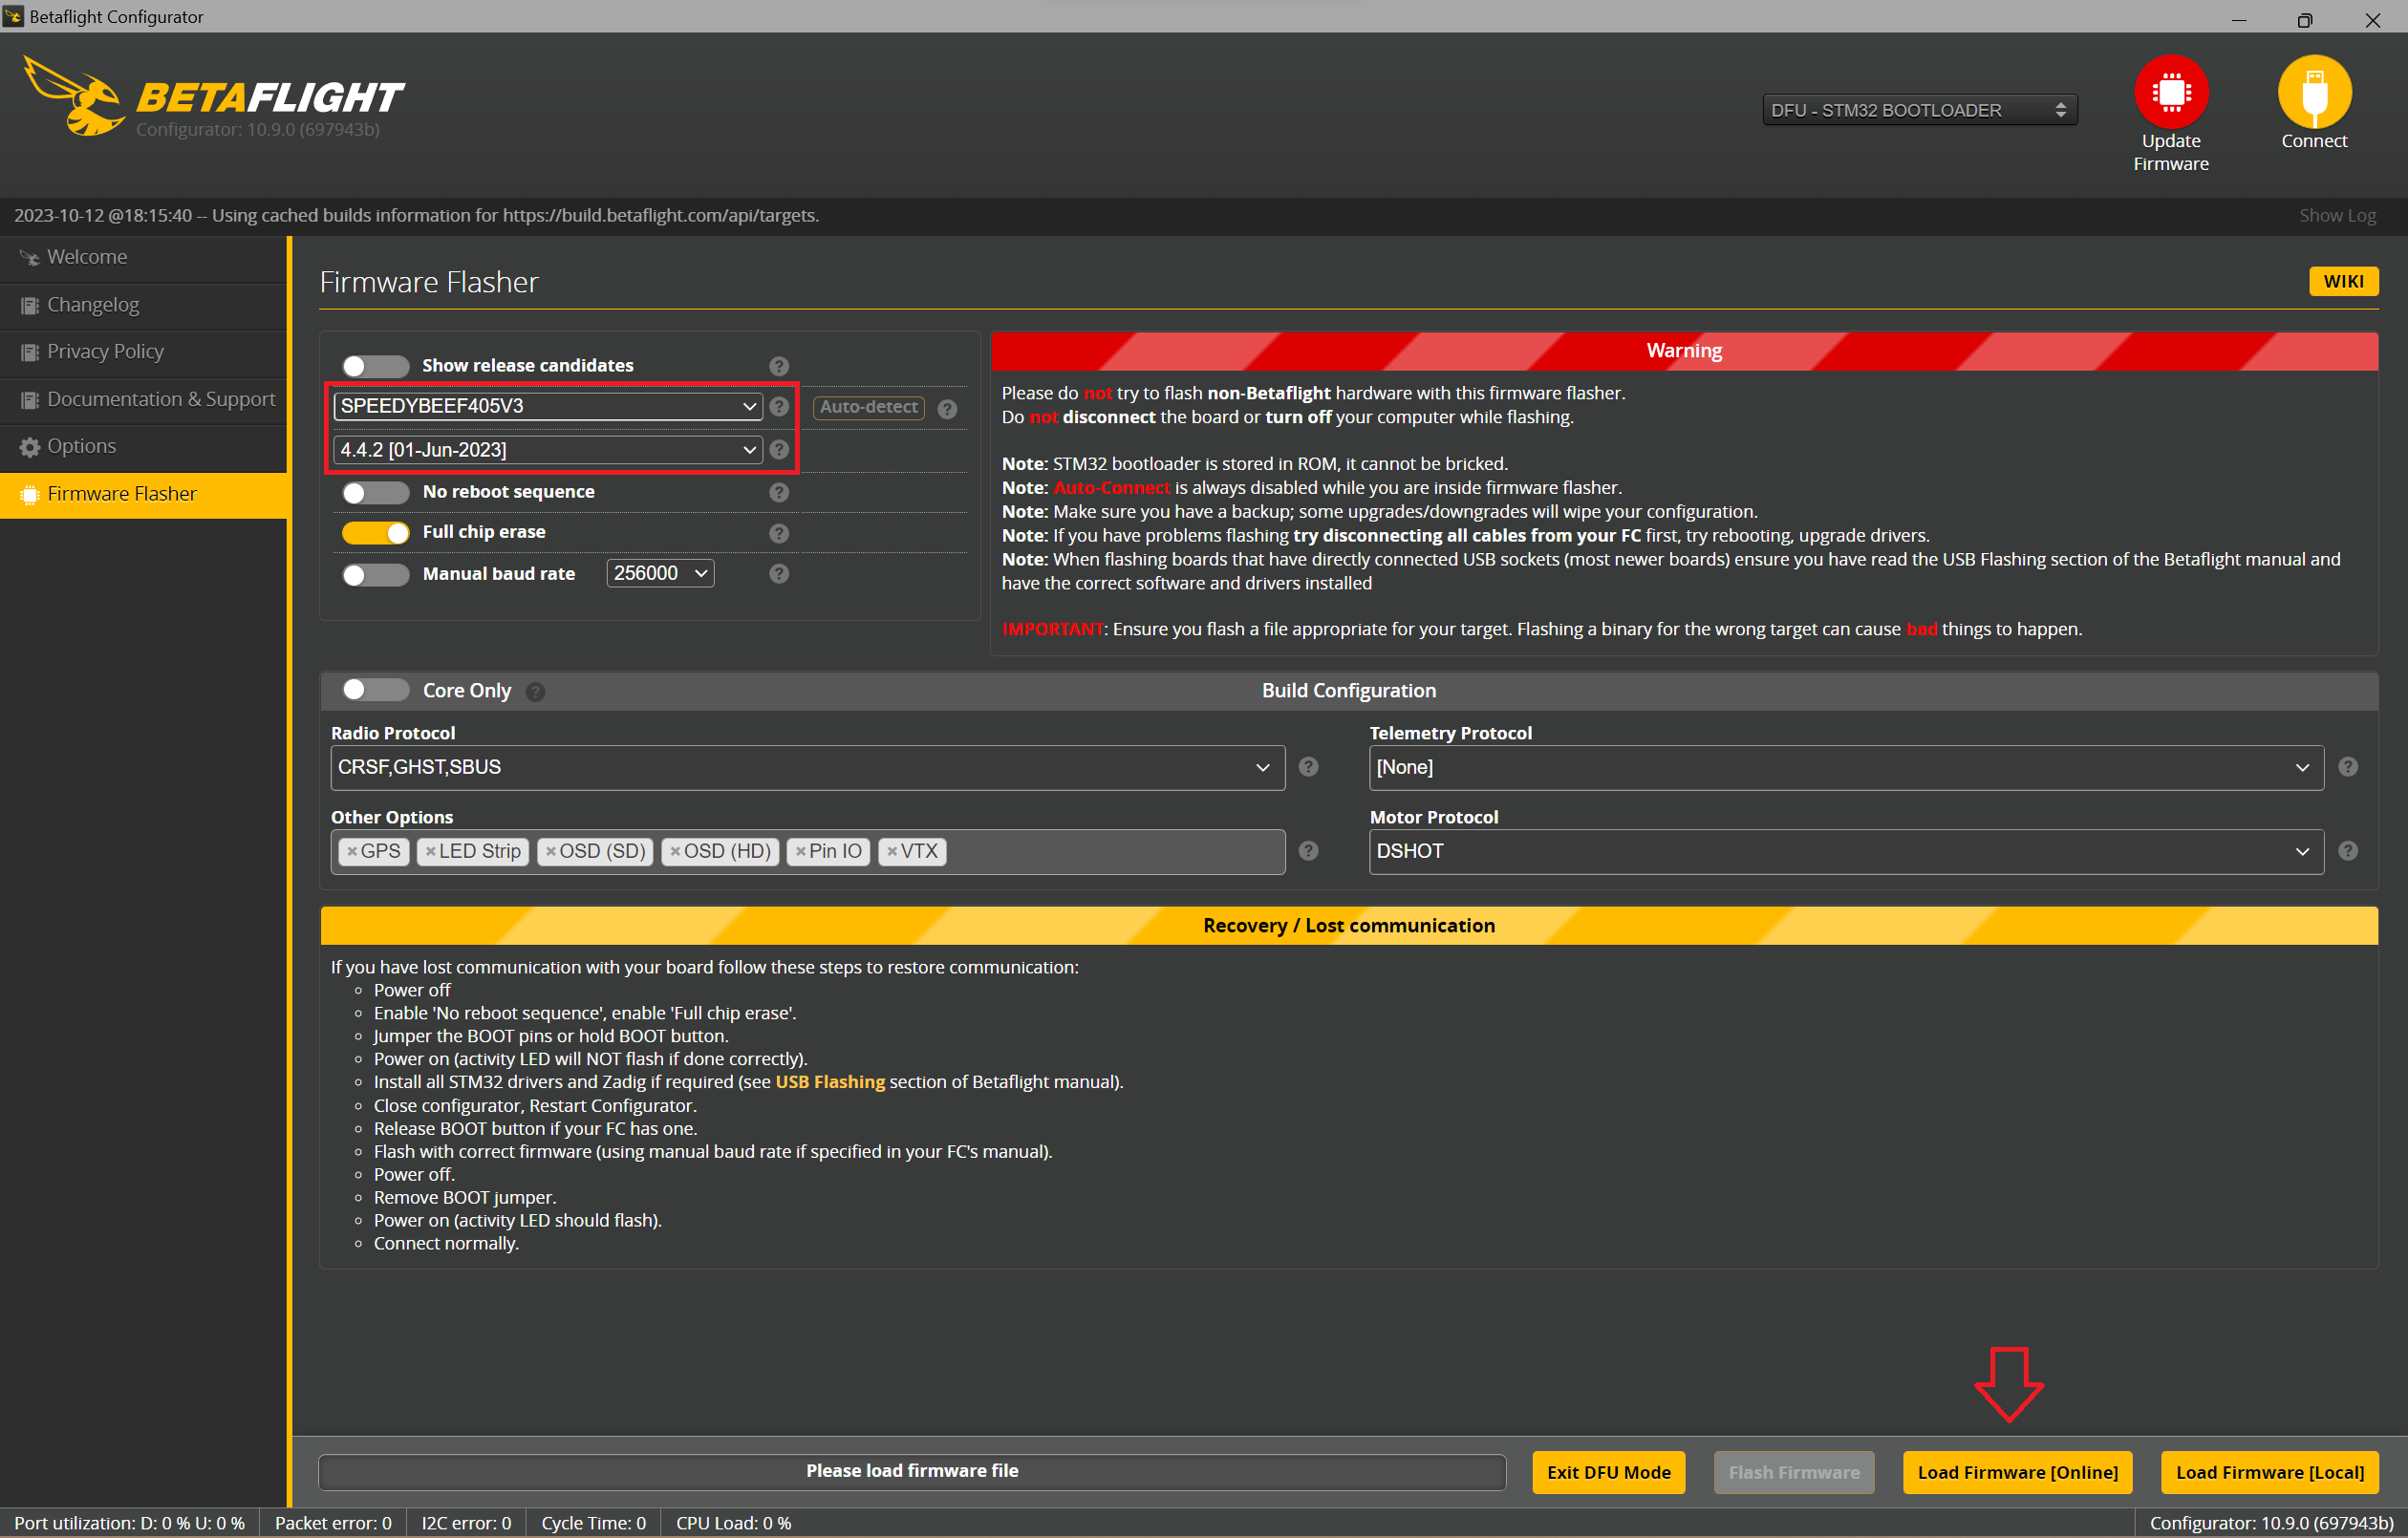Open the Privacy Policy tab
This screenshot has width=2408, height=1538.
(144, 352)
